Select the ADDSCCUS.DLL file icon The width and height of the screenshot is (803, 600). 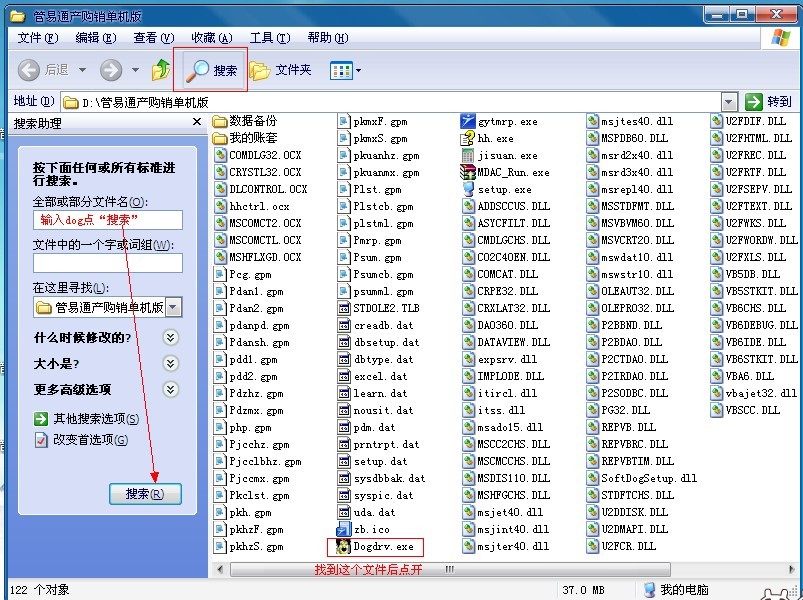click(x=468, y=206)
